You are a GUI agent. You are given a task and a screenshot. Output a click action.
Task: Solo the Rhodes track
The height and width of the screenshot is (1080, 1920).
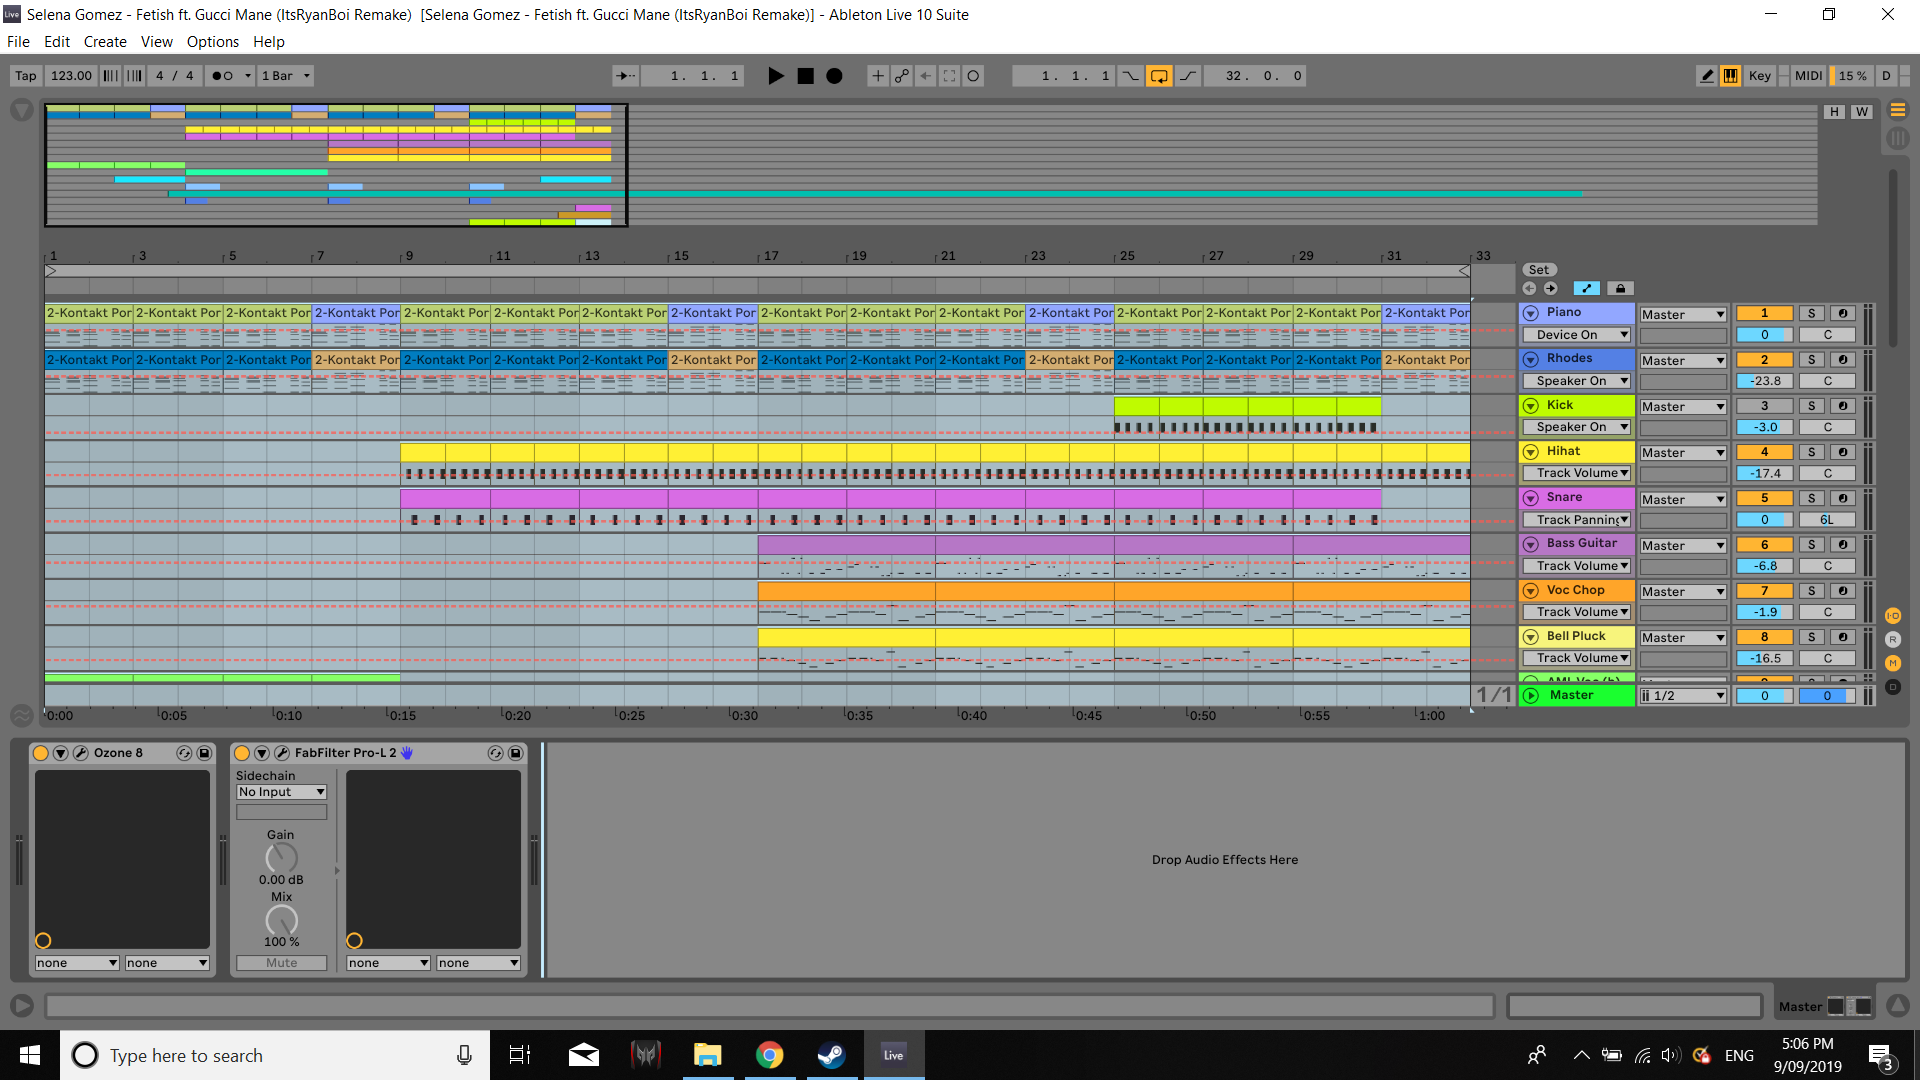1811,360
